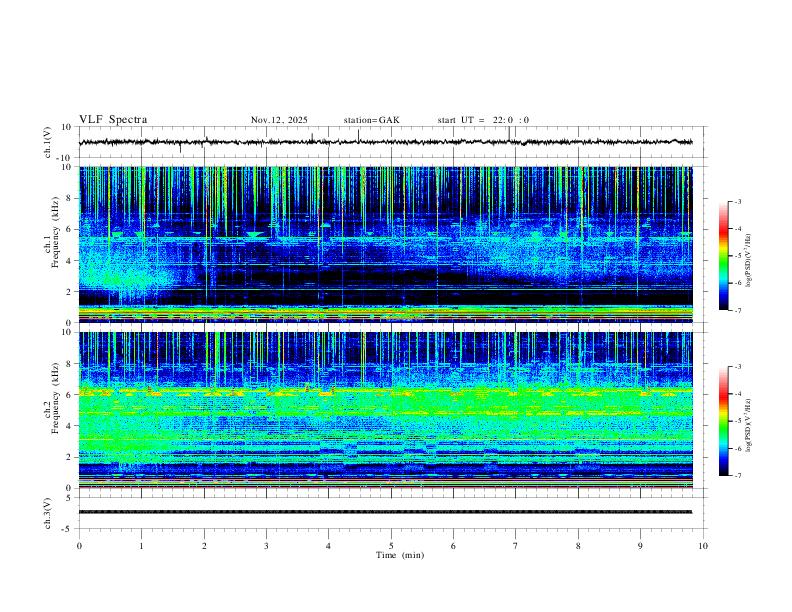Image resolution: width=792 pixels, height=612 pixels.
Task: Select the ch.2 "Frequency (kHz)" axis label
Action: (56, 398)
